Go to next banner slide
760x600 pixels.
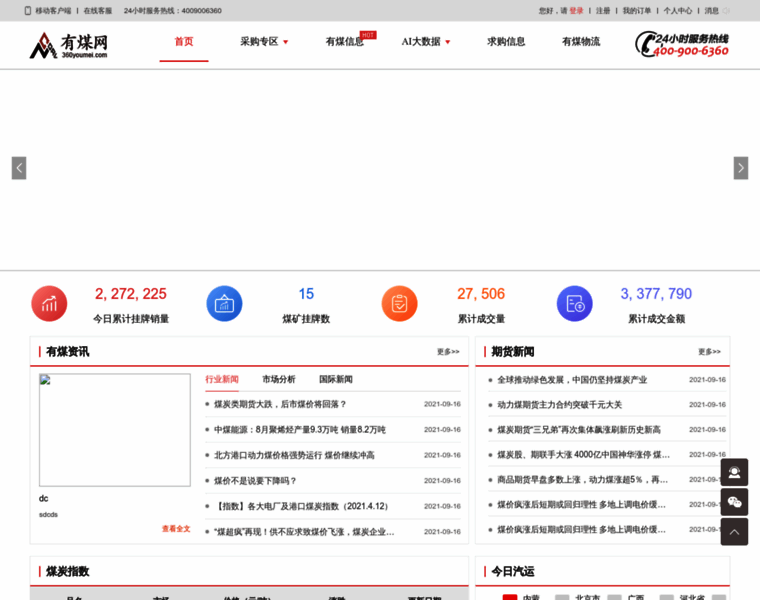tap(740, 168)
